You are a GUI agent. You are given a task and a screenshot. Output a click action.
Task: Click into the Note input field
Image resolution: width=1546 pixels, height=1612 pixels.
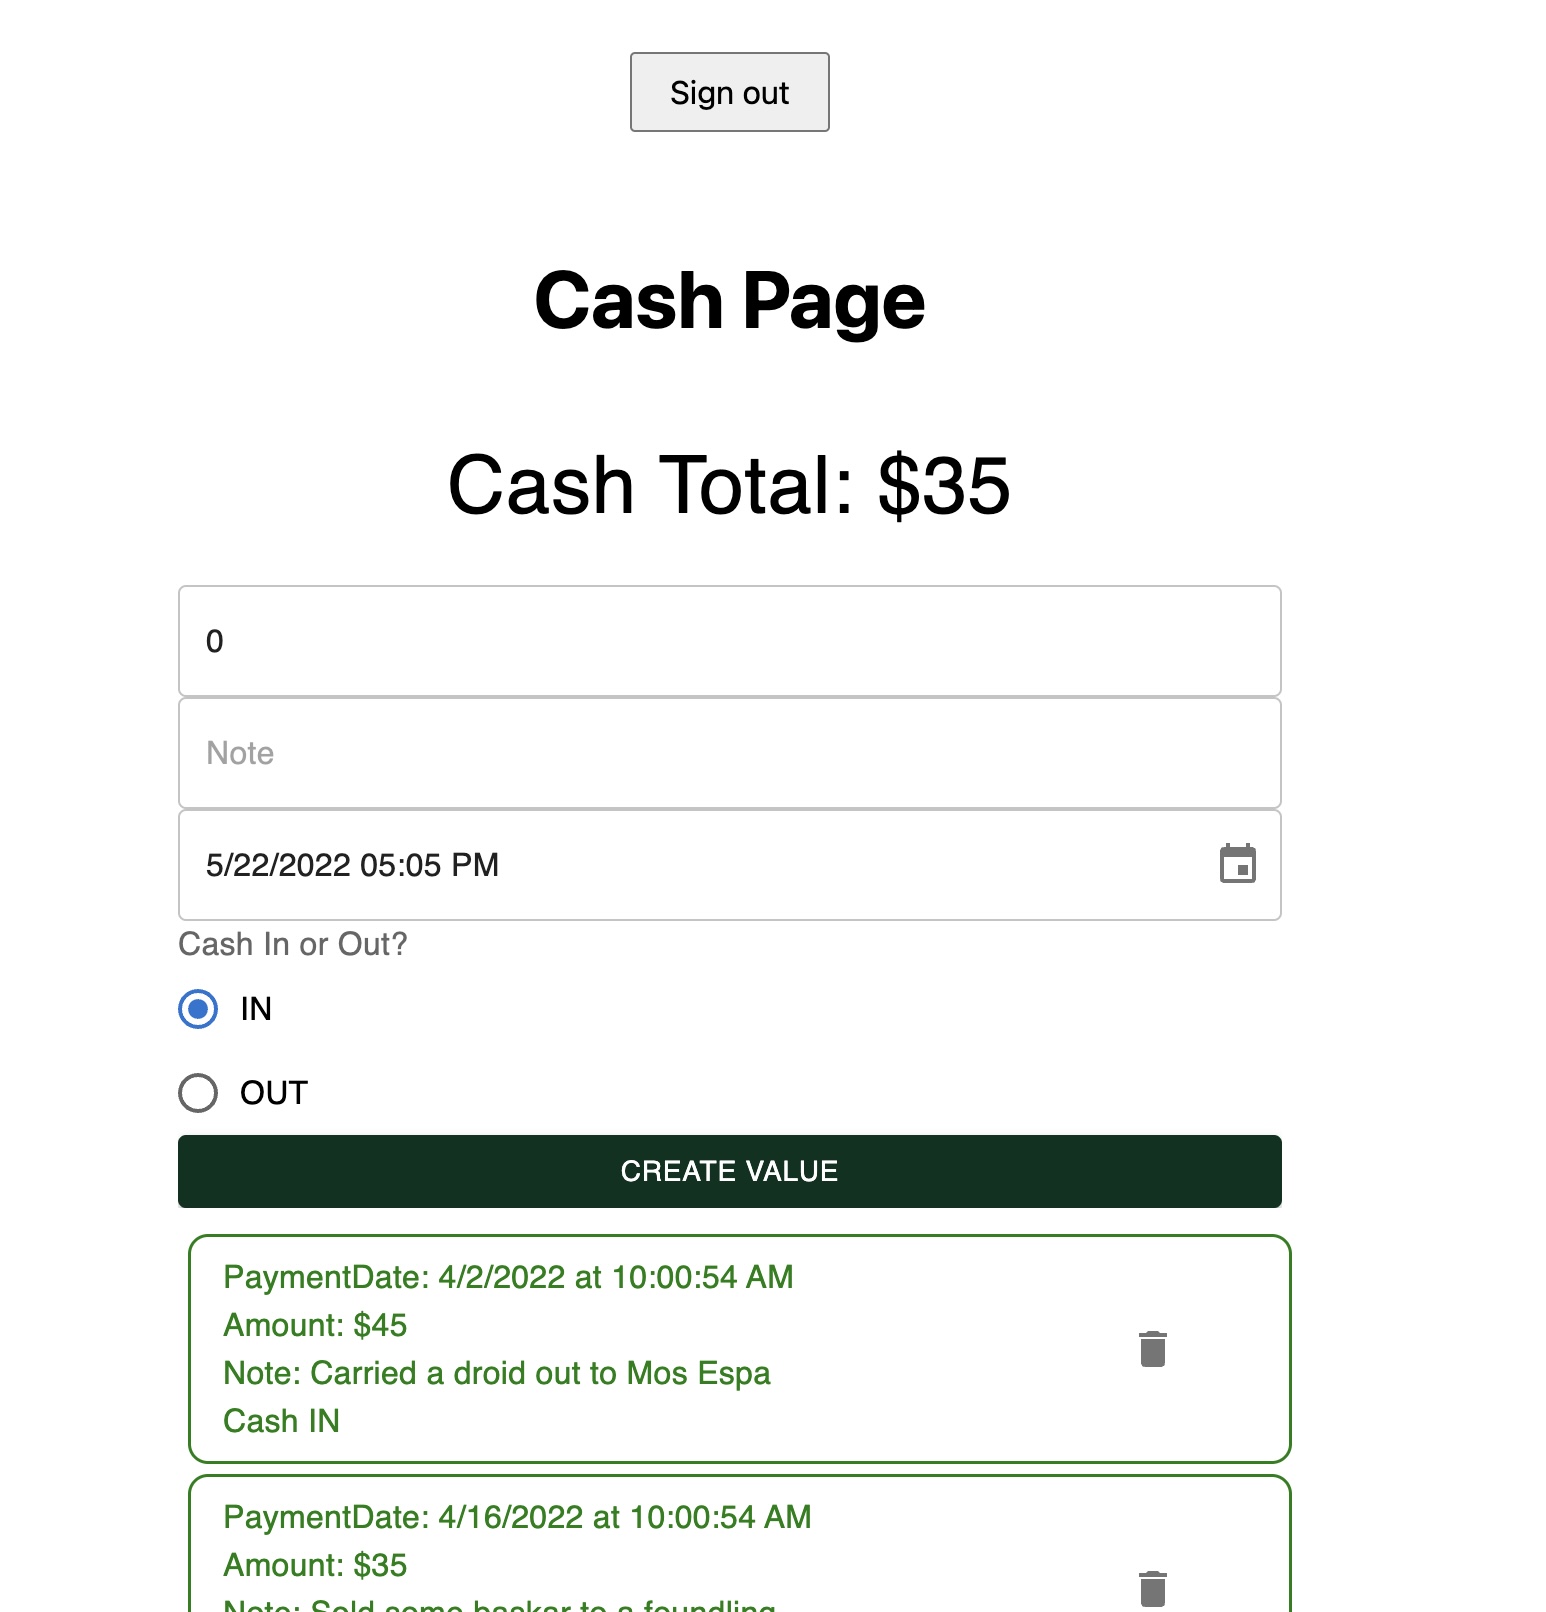(x=729, y=753)
